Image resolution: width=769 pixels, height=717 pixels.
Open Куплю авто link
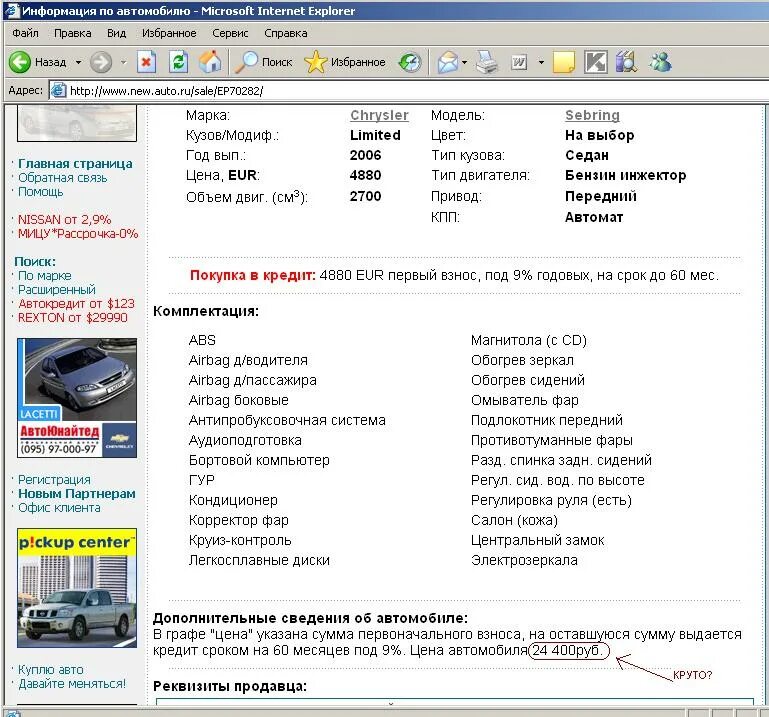51,669
